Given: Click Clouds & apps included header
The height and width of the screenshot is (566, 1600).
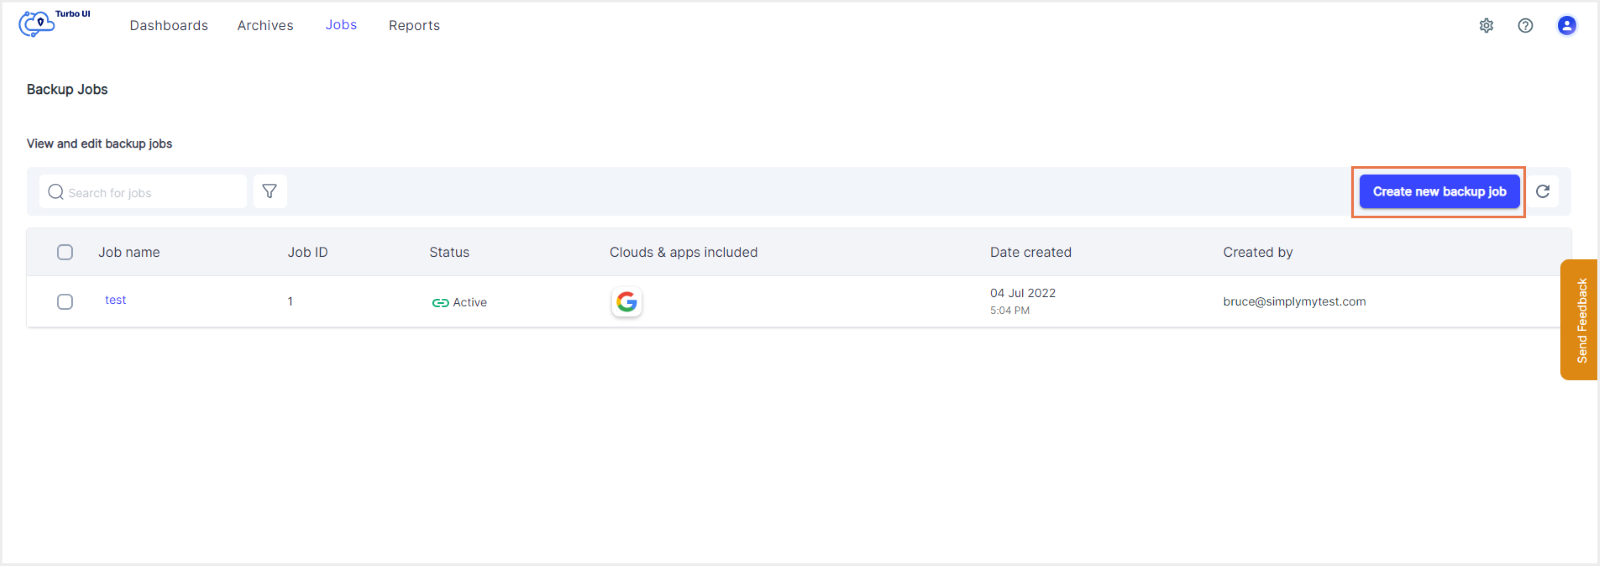Looking at the screenshot, I should [684, 252].
